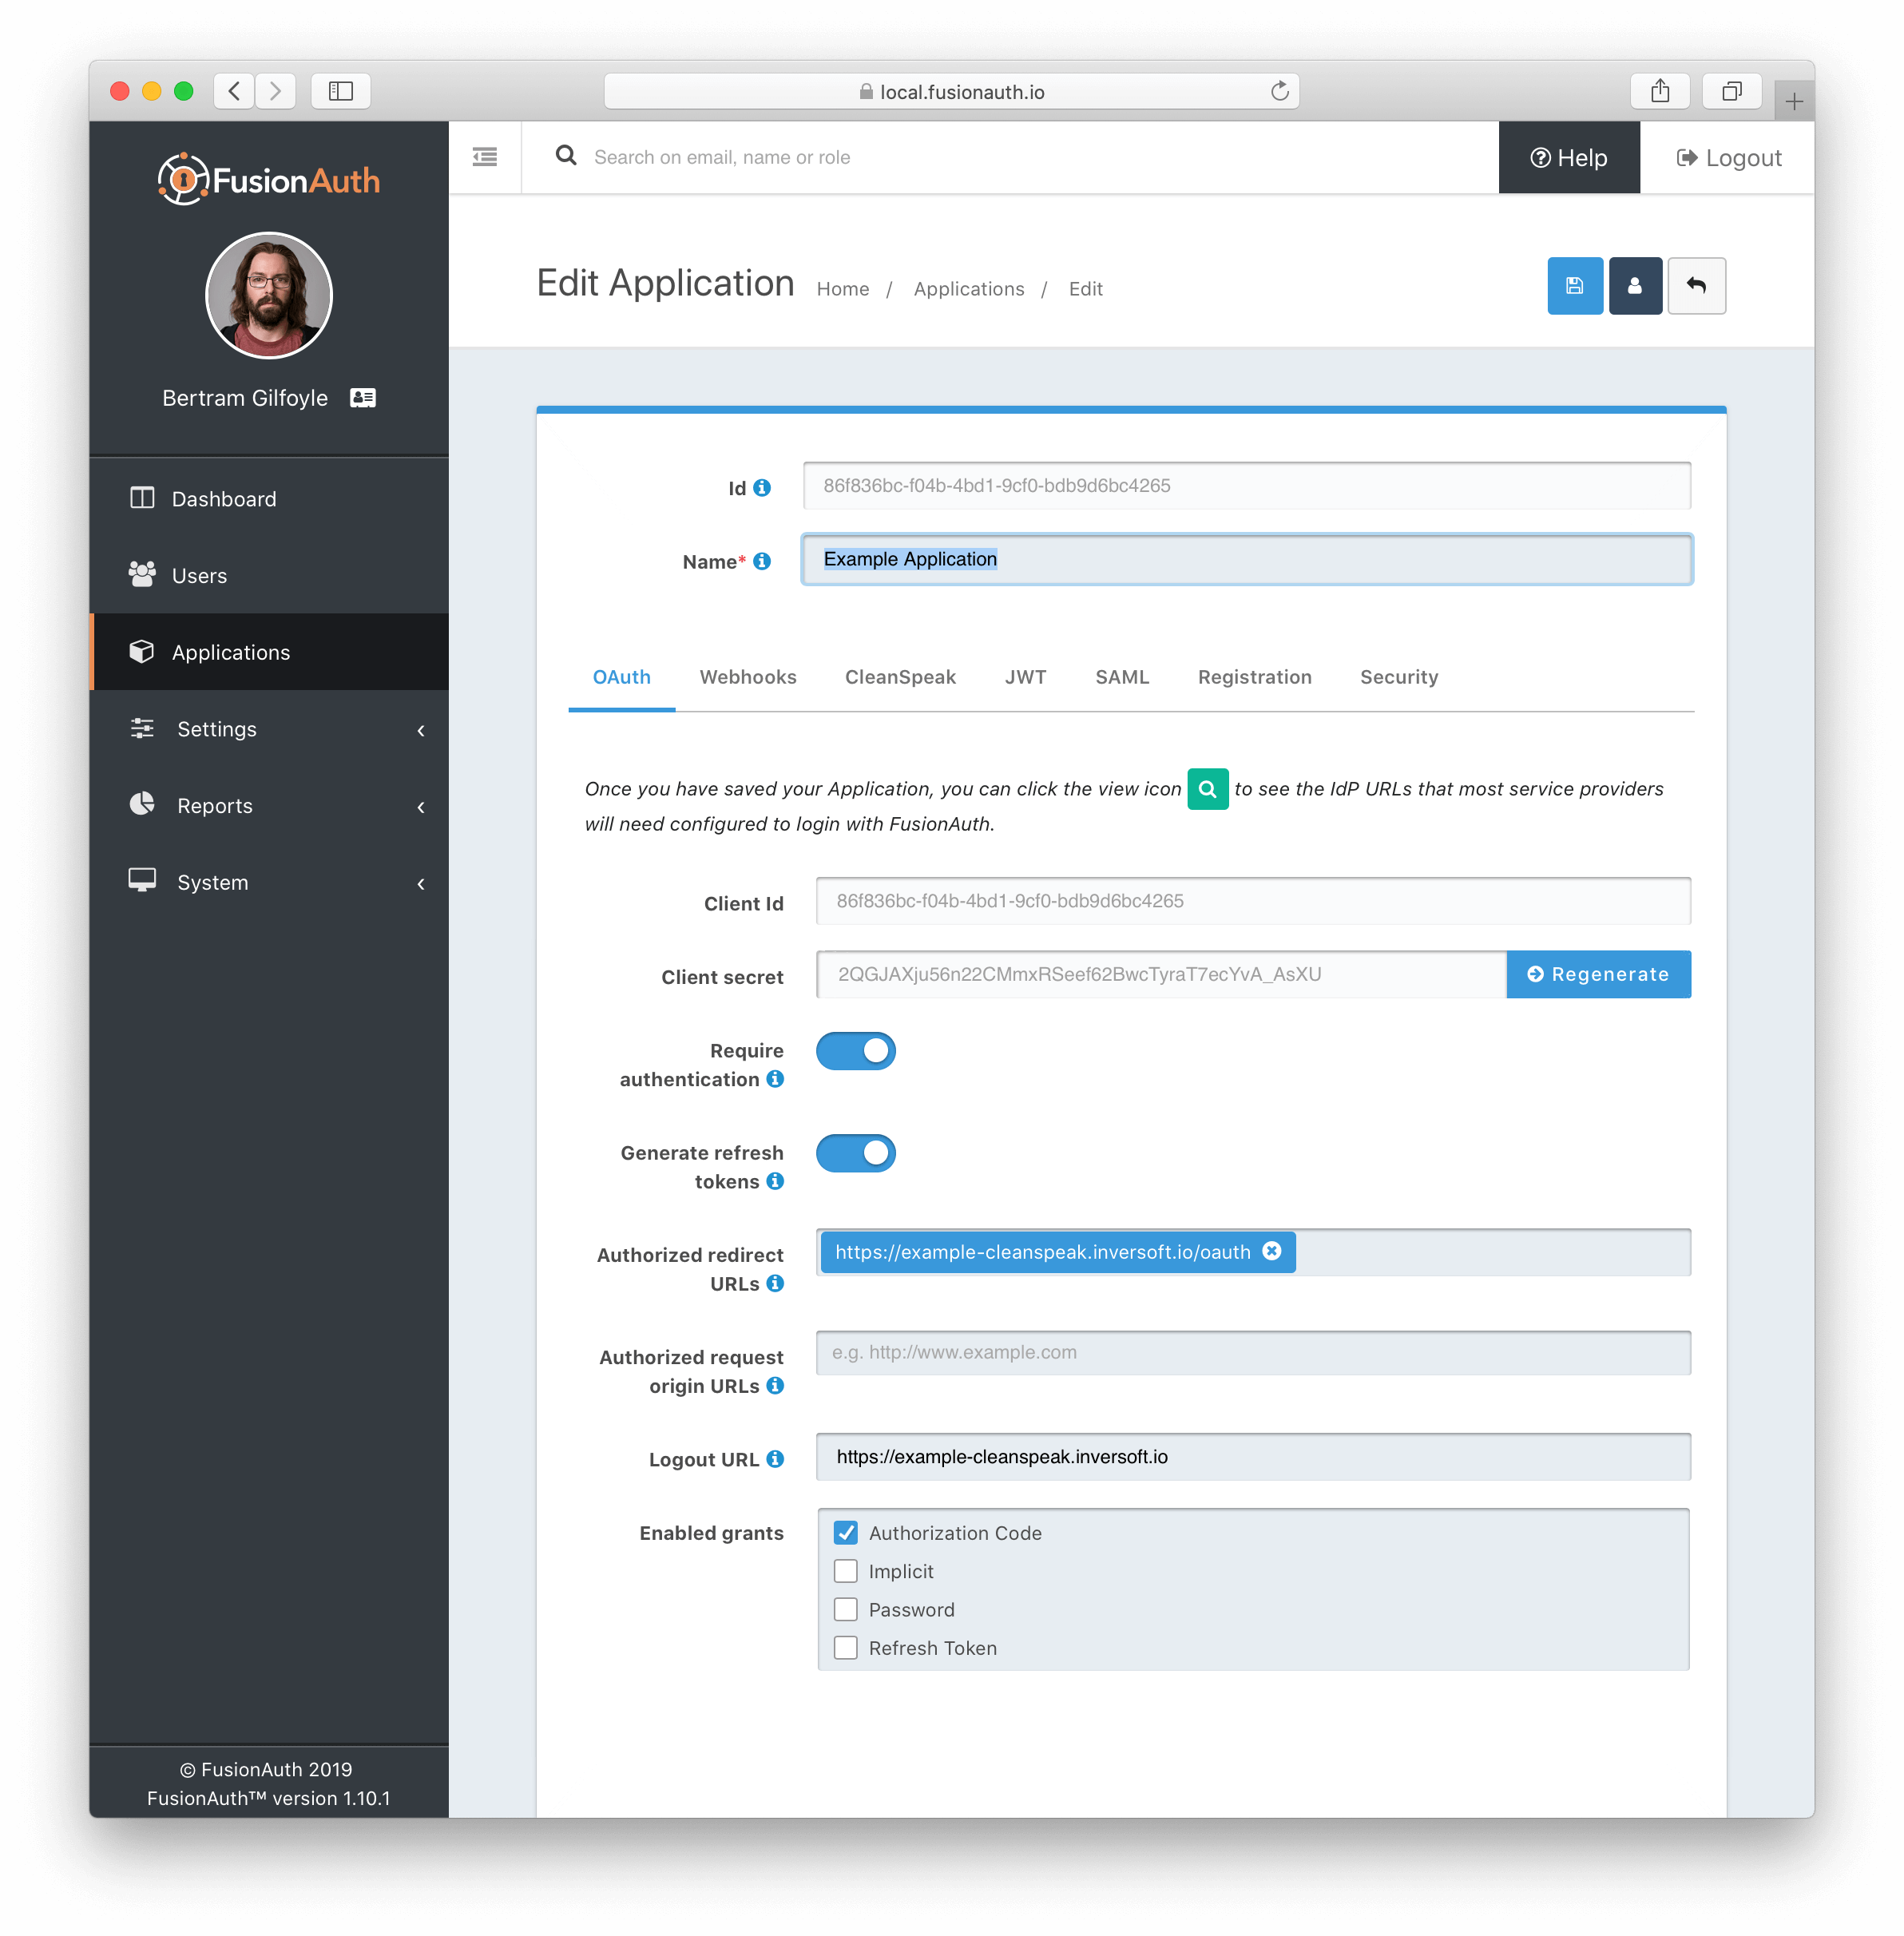Open the Security tab
This screenshot has width=1904, height=1936.
point(1398,677)
